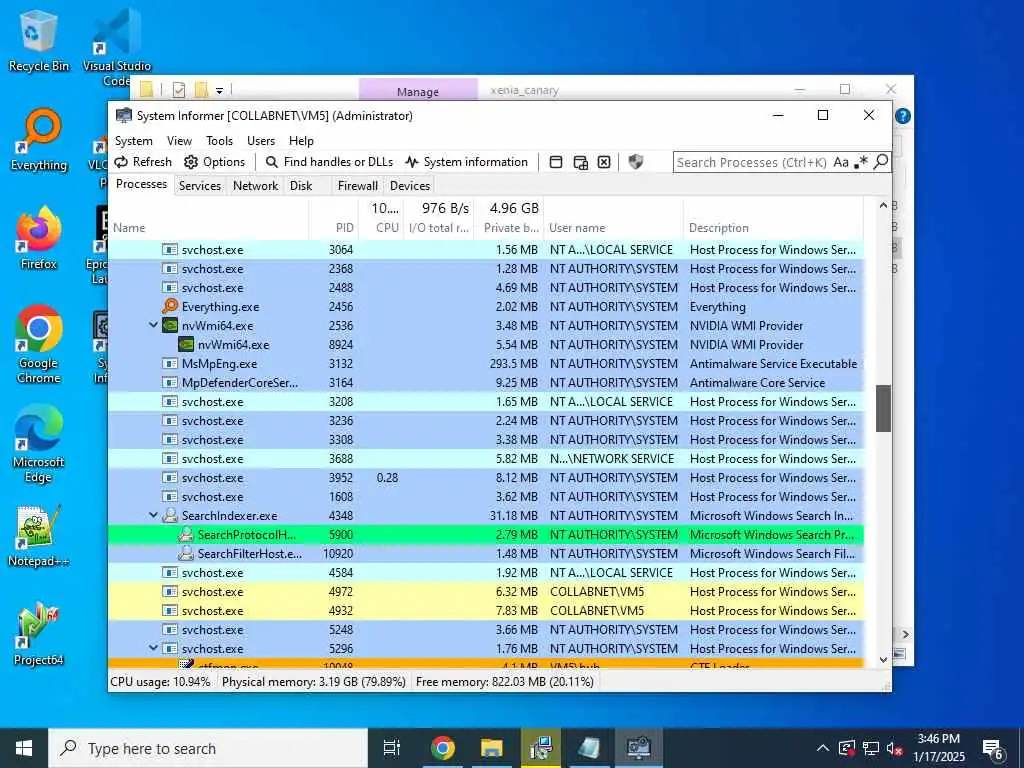This screenshot has height=768, width=1024.
Task: Select the MsMpEng.exe process row
Action: (x=486, y=364)
